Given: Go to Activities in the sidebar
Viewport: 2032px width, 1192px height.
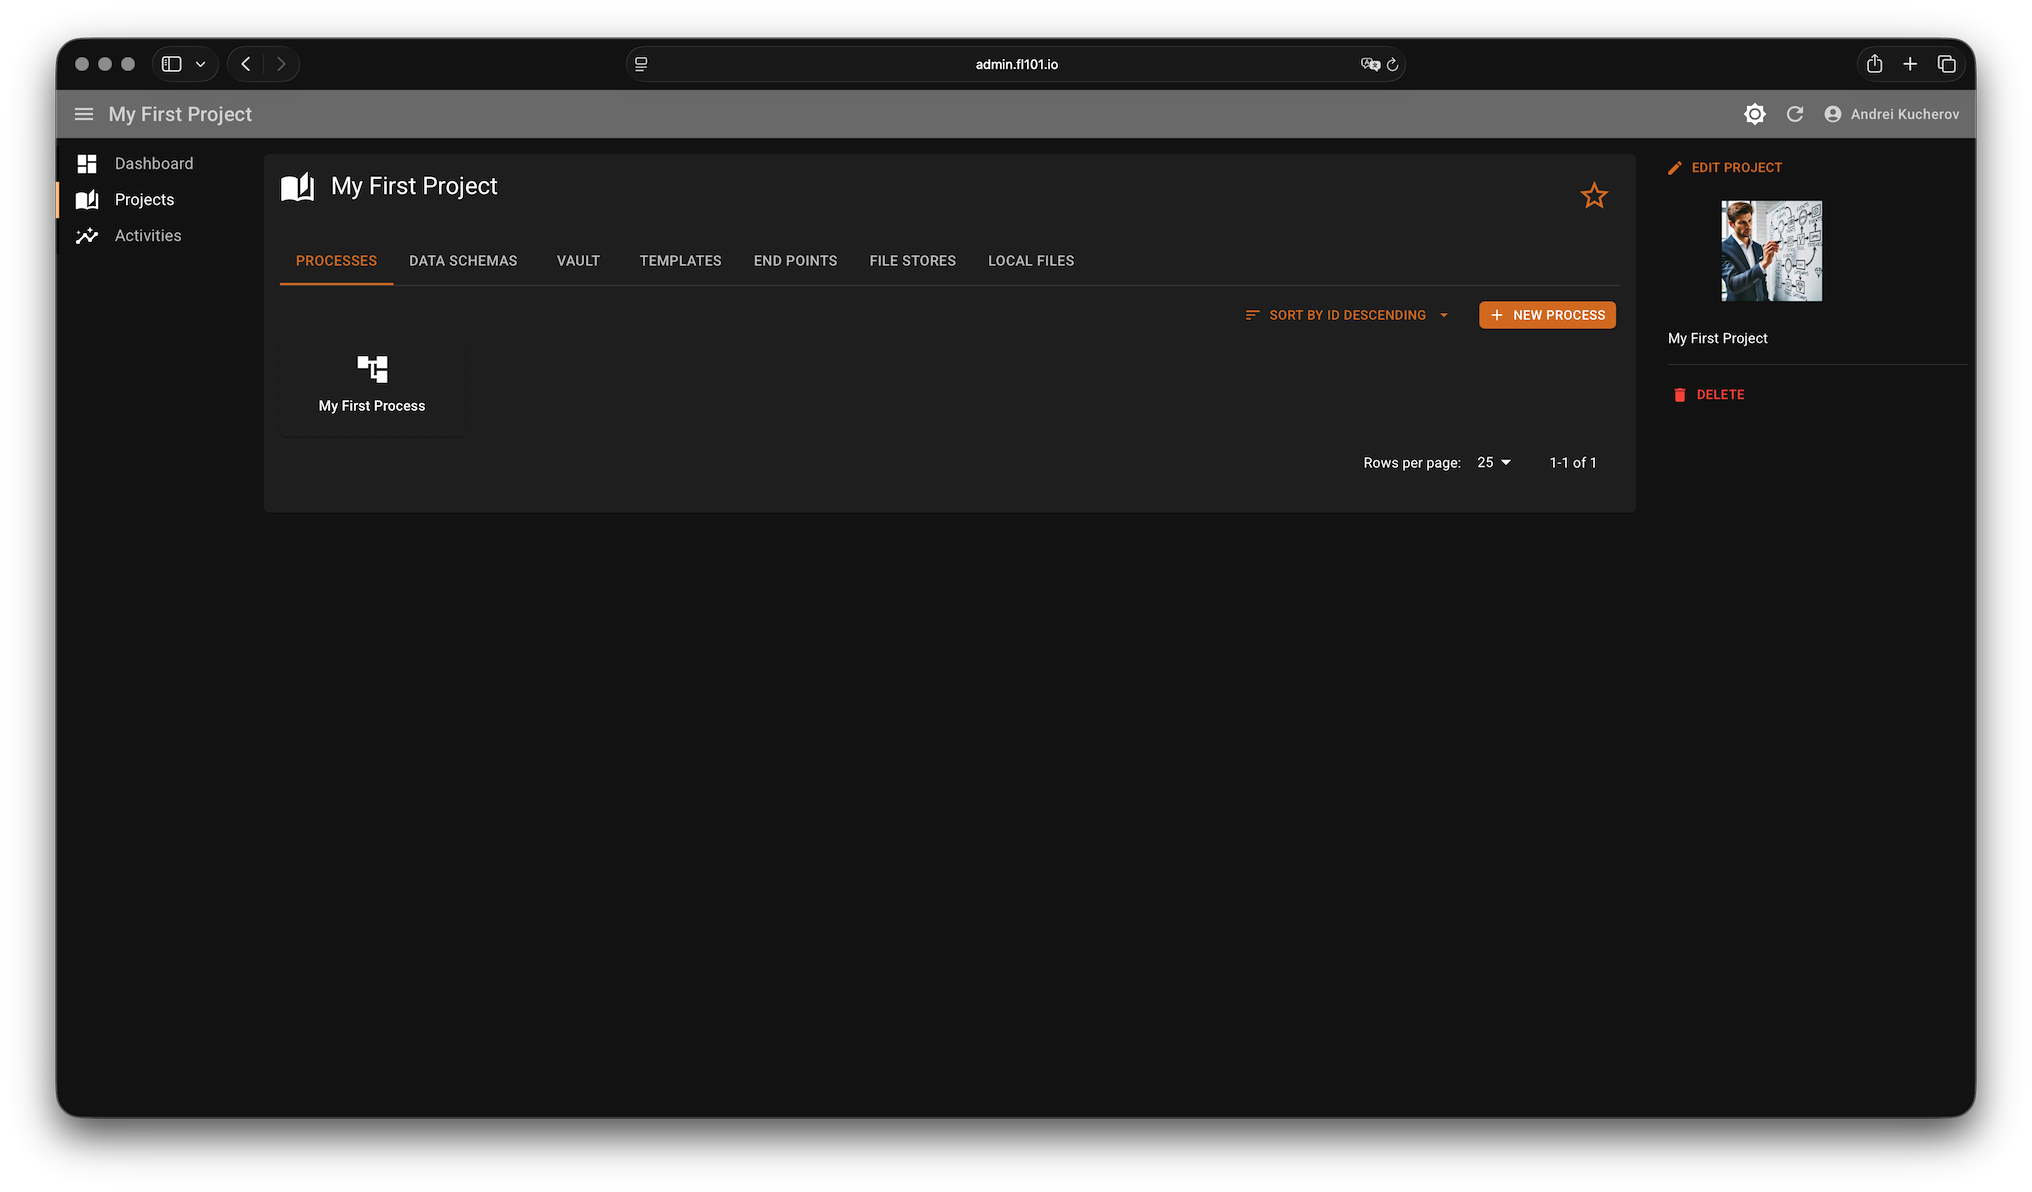Looking at the screenshot, I should pos(147,236).
